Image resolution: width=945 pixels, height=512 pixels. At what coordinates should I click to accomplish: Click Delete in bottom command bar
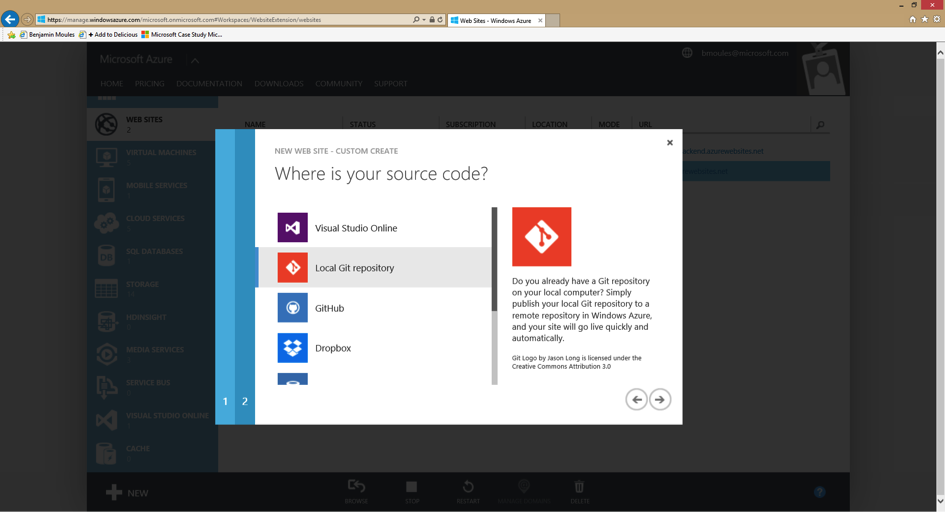point(579,491)
